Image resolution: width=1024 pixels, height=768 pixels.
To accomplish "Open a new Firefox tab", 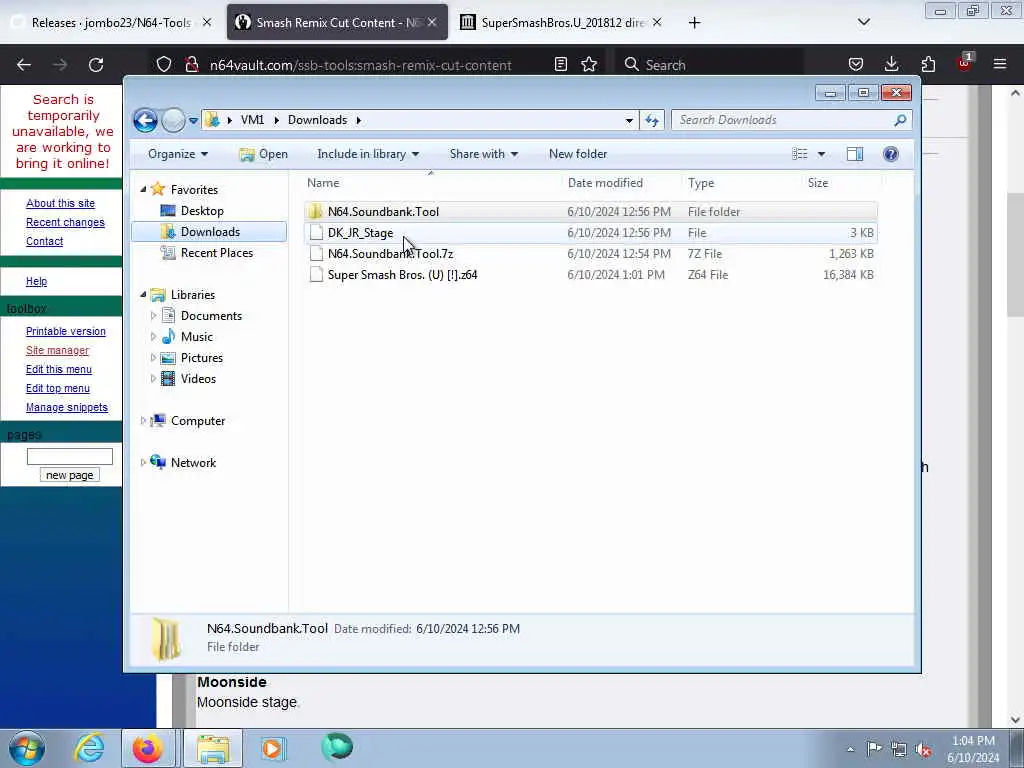I will (694, 23).
